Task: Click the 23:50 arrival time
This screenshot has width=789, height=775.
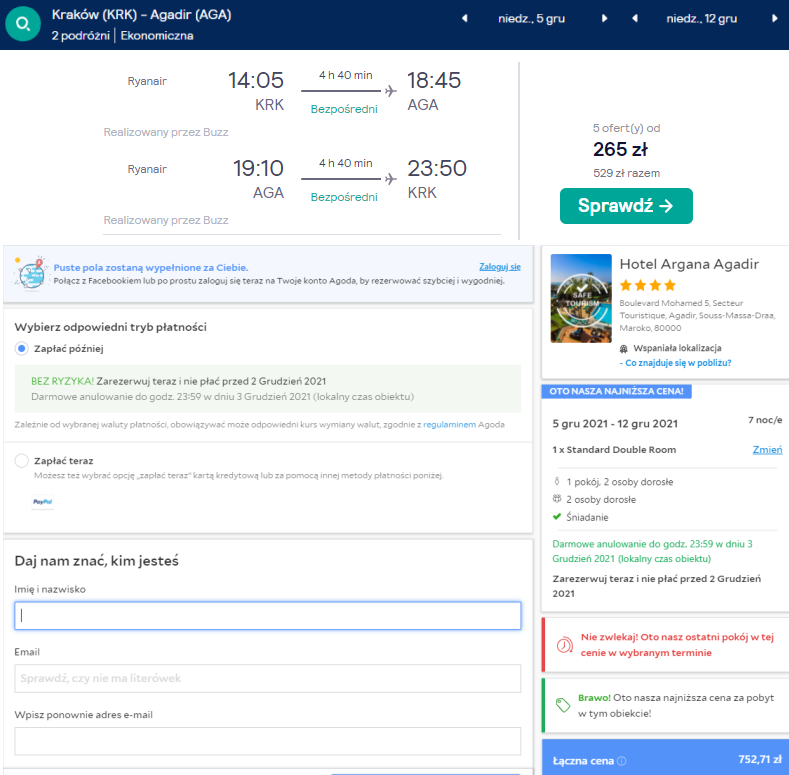Action: pyautogui.click(x=437, y=169)
